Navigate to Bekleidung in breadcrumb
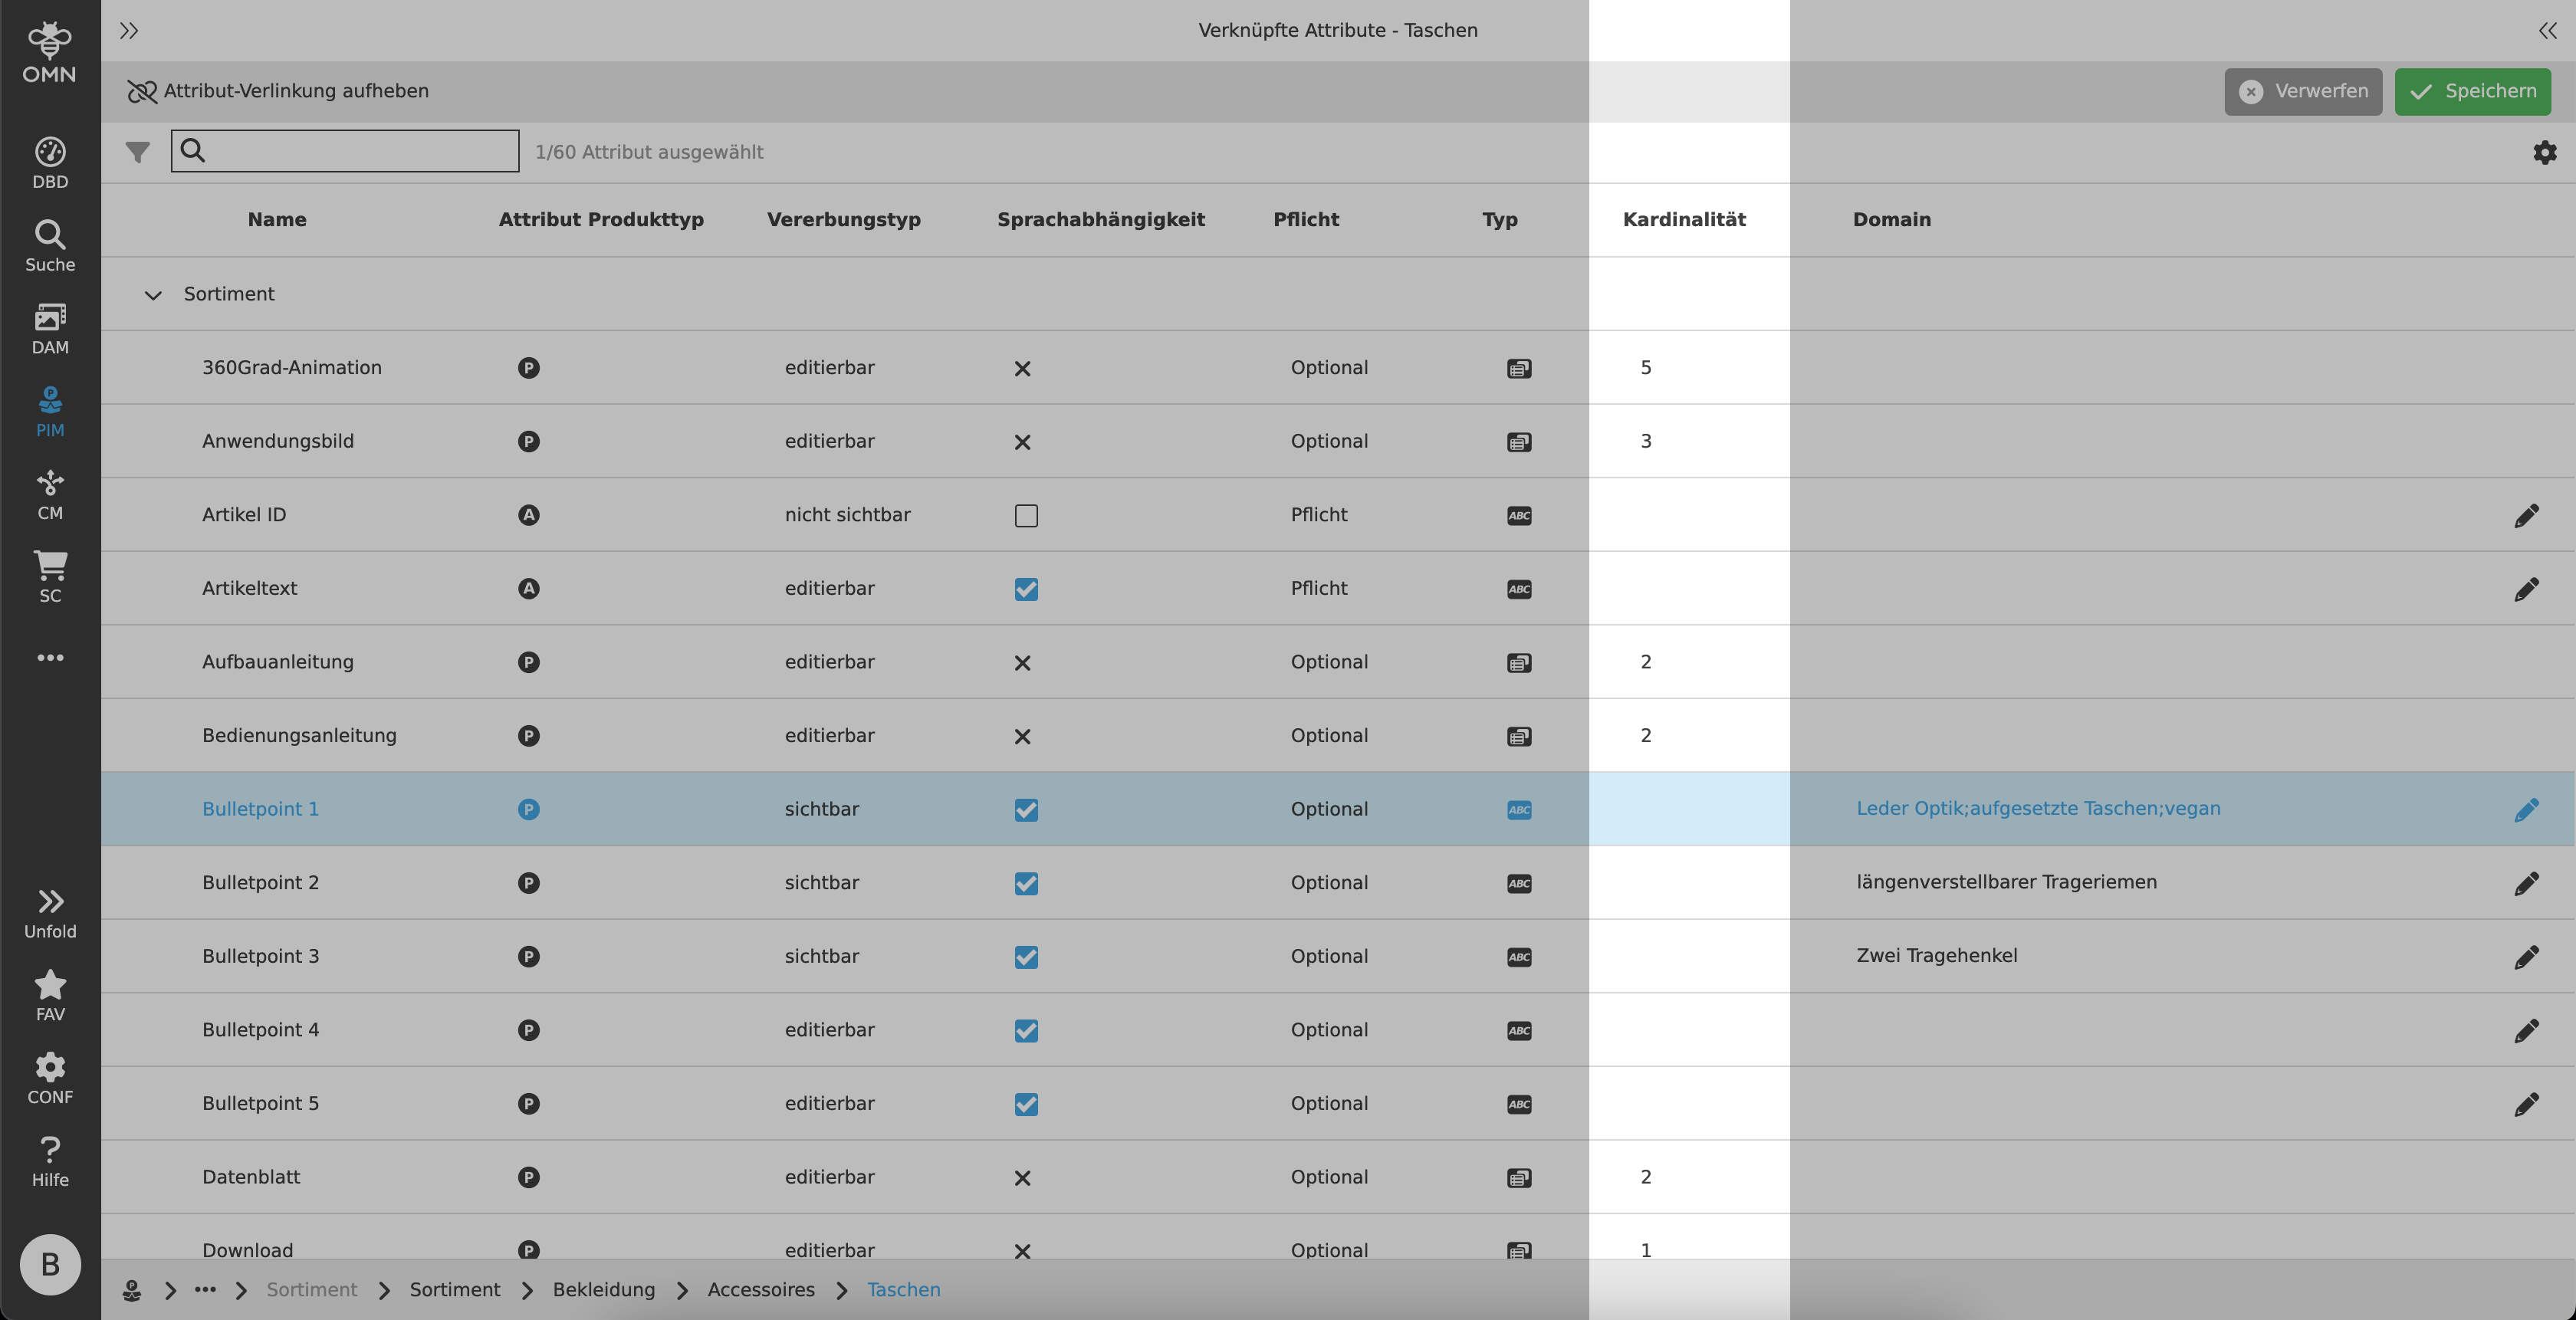The image size is (2576, 1320). click(603, 1290)
